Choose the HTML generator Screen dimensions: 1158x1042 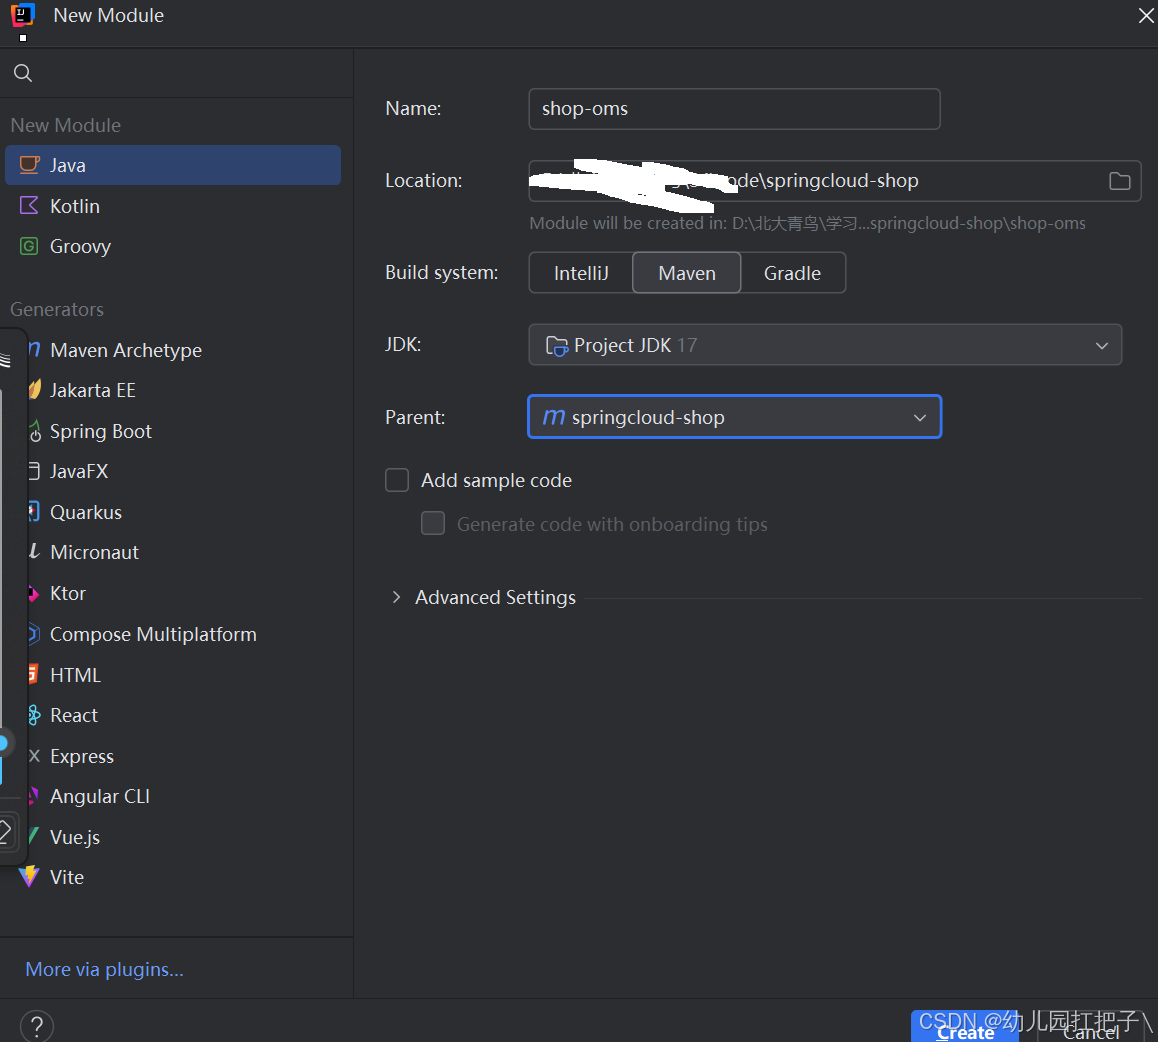(x=75, y=675)
